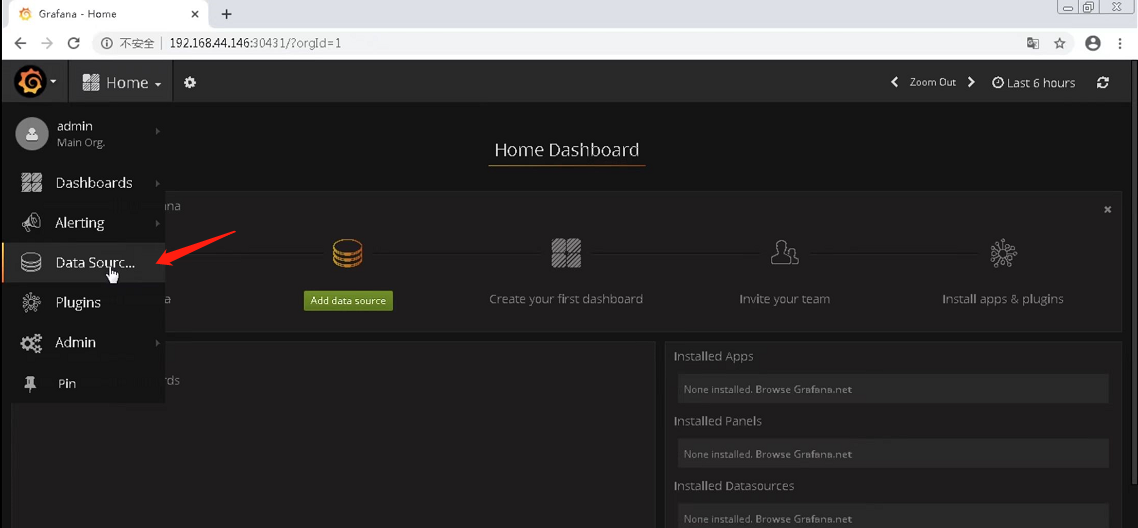This screenshot has width=1138, height=528.
Task: Click the Pin pushpin icon
Action: 30,384
